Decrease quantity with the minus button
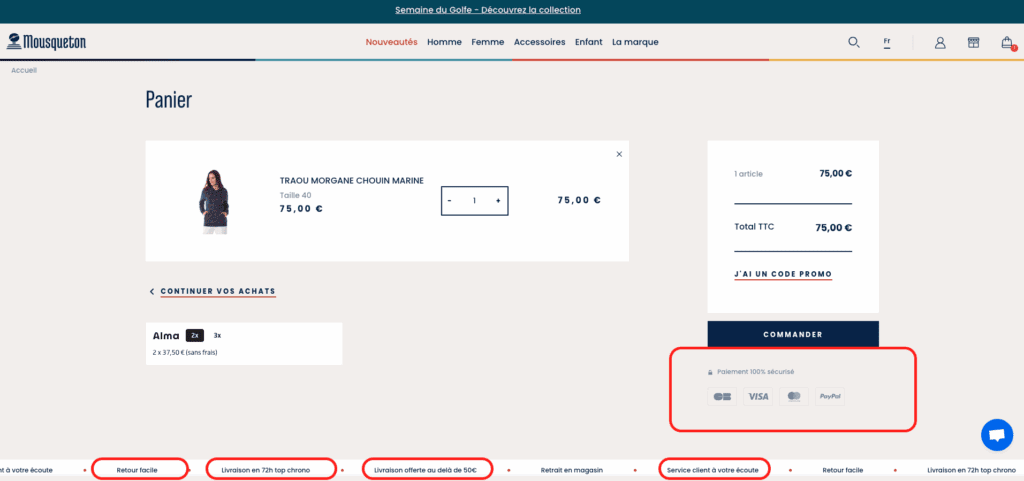Screen dimensions: 1024x481 tap(449, 201)
